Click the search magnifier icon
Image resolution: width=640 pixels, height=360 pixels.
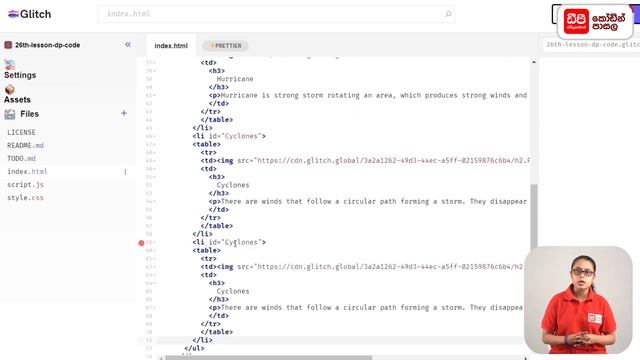point(448,14)
